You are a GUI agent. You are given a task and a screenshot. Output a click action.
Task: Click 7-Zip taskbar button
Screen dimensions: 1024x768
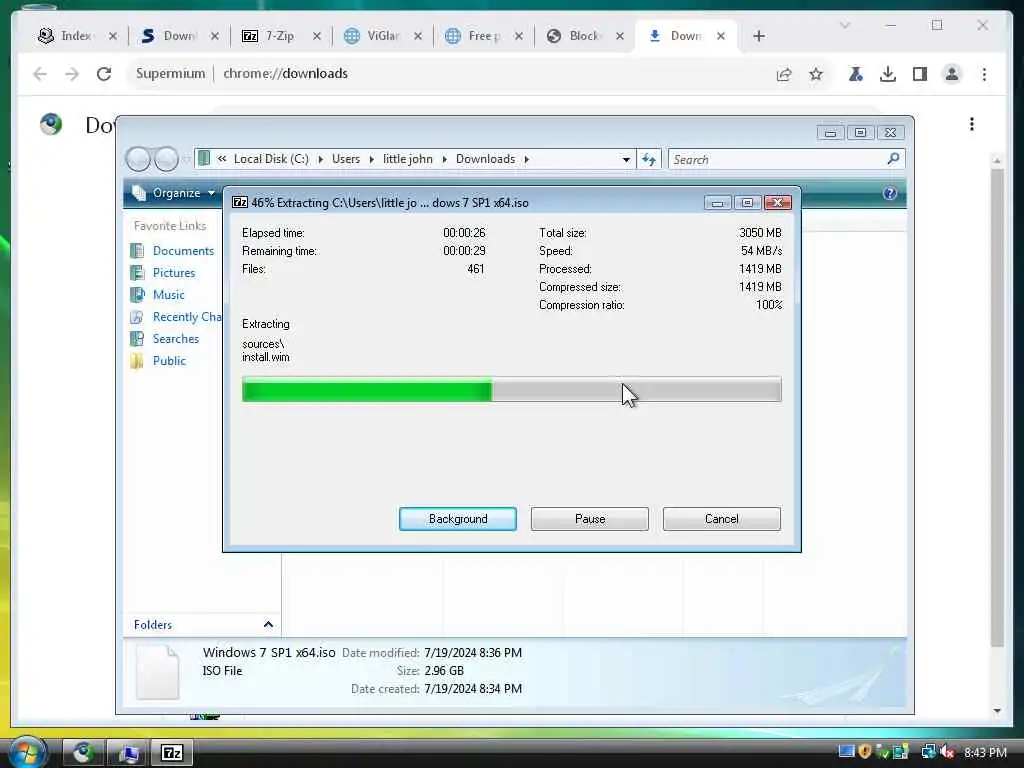172,753
